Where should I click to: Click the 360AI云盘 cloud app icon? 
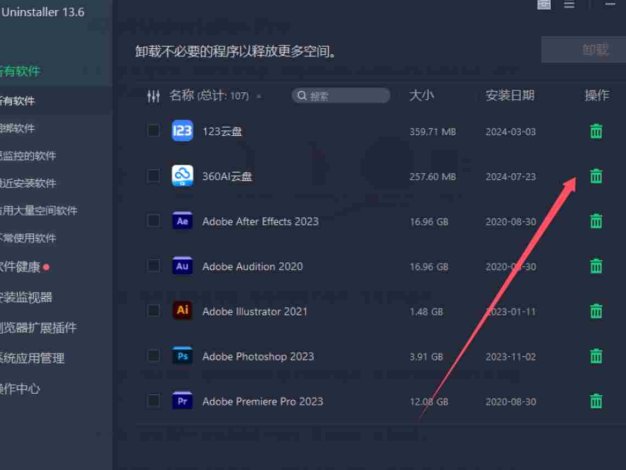tap(182, 175)
